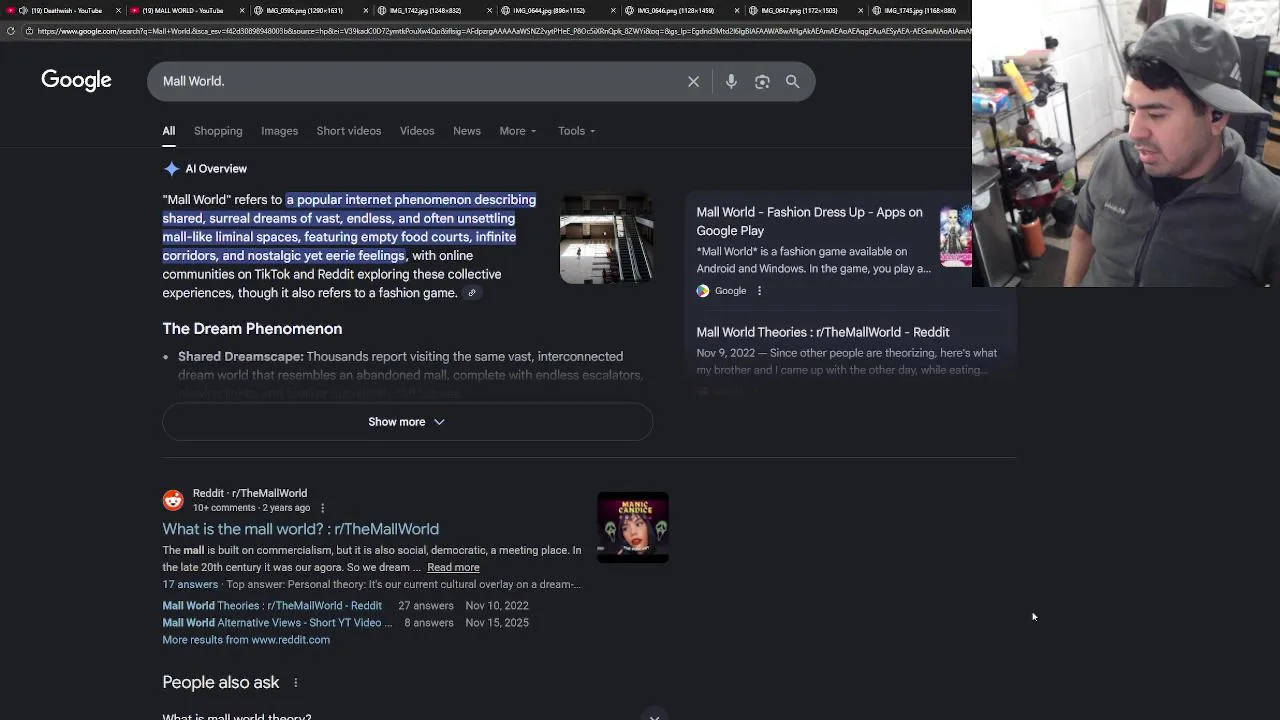Expand AI Overview with Show more
Viewport: 1280px width, 720px height.
pos(407,422)
